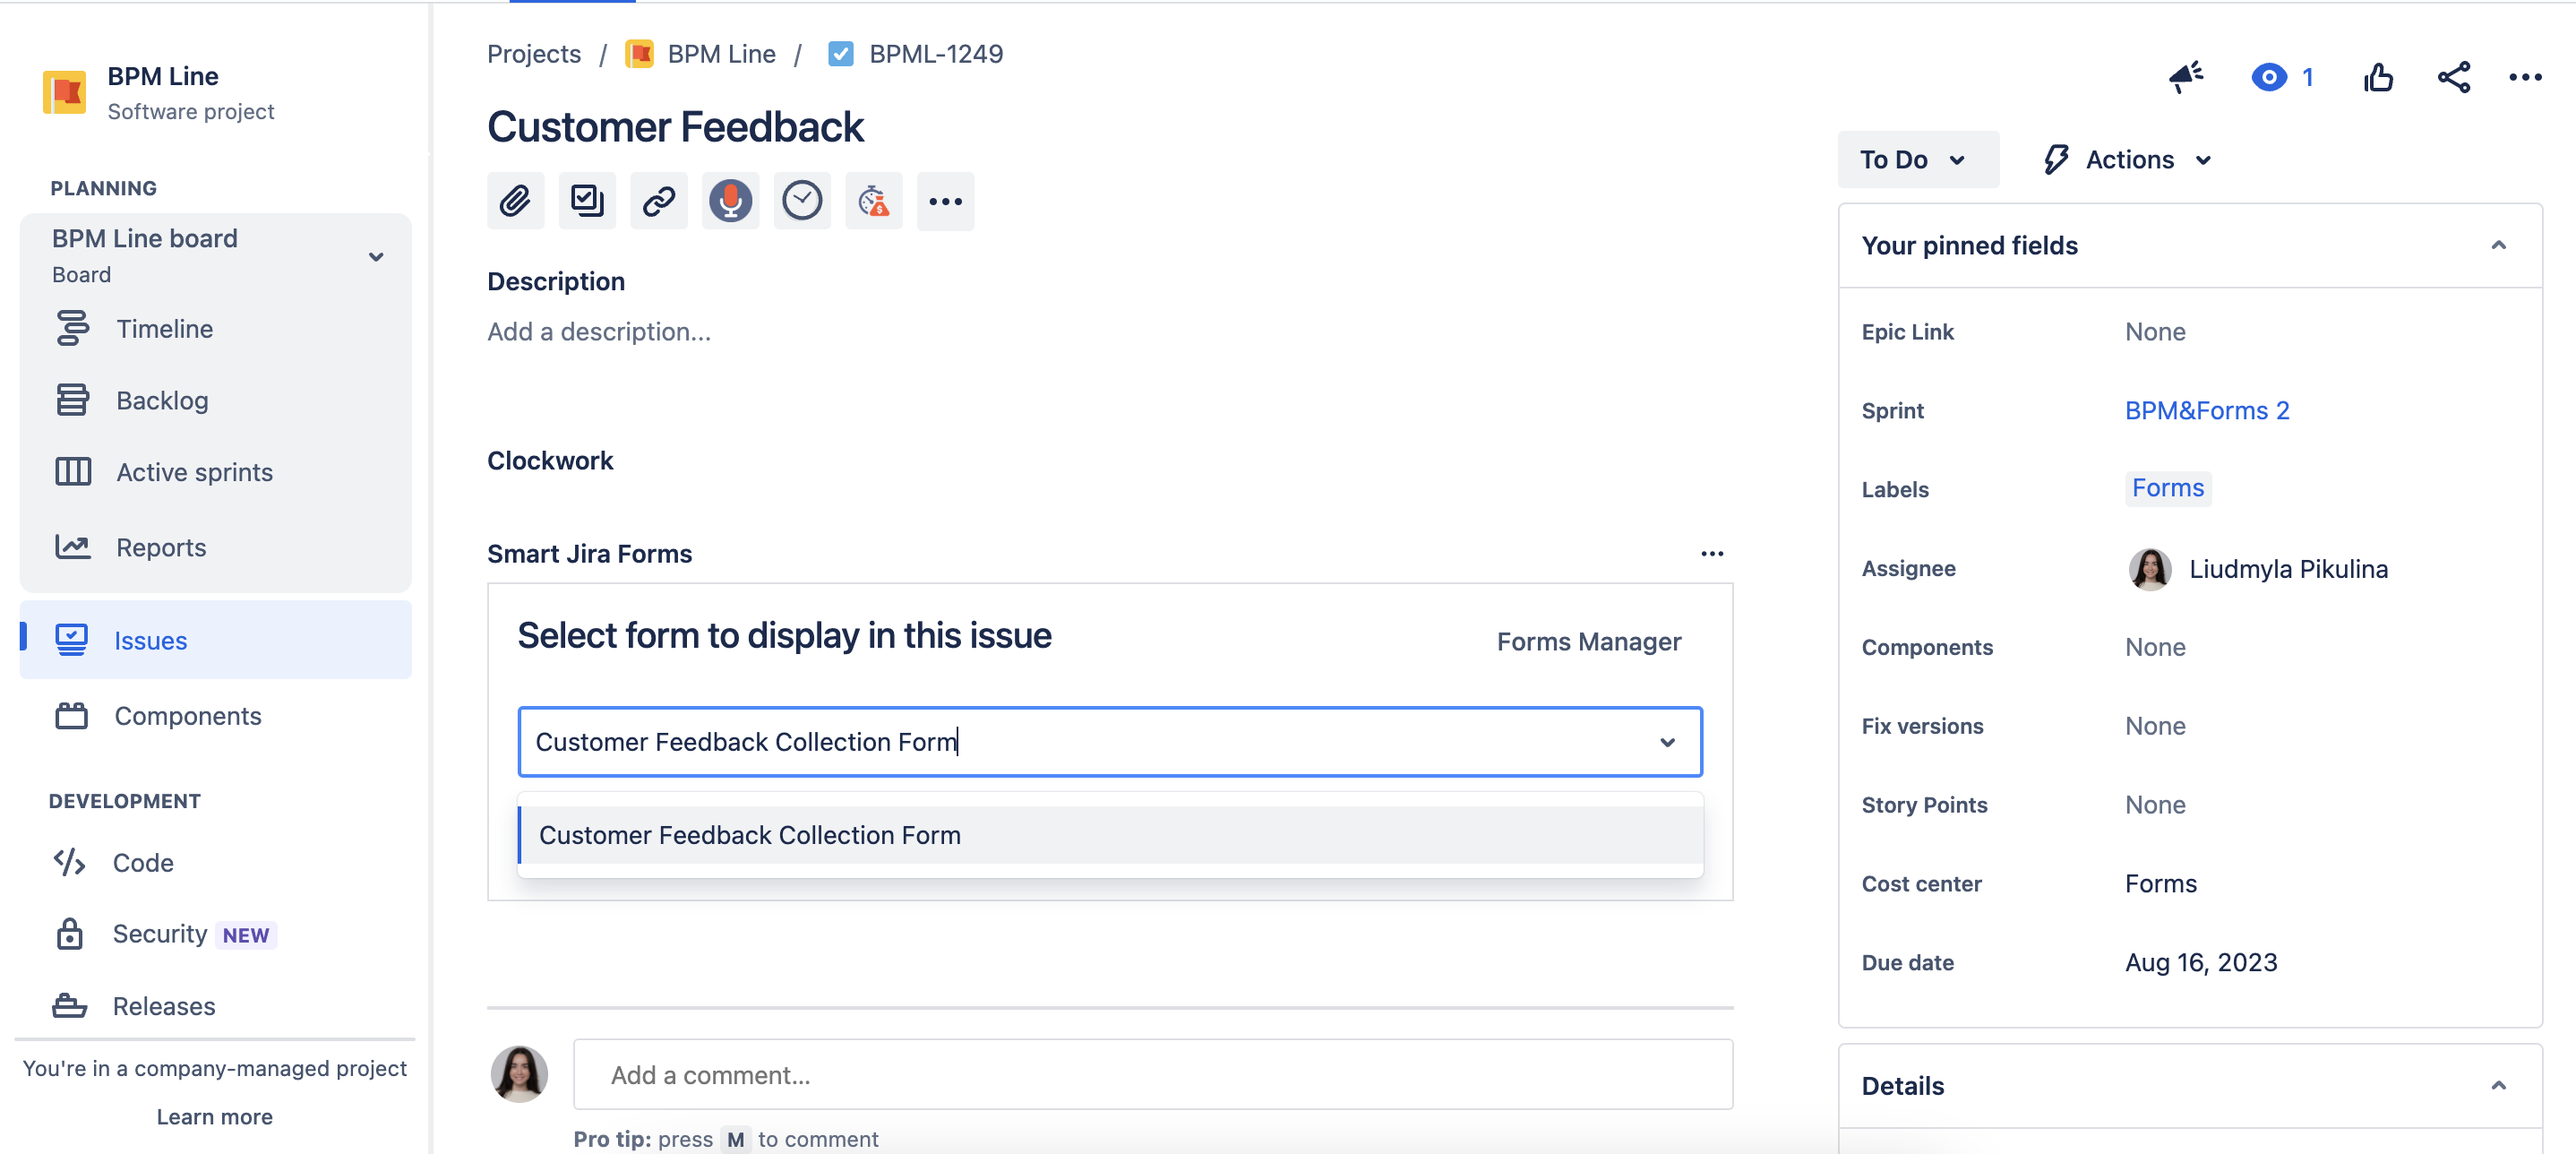Viewport: 2576px width, 1154px height.
Task: Open the BPM&Forms 2 sprint link
Action: tap(2206, 411)
